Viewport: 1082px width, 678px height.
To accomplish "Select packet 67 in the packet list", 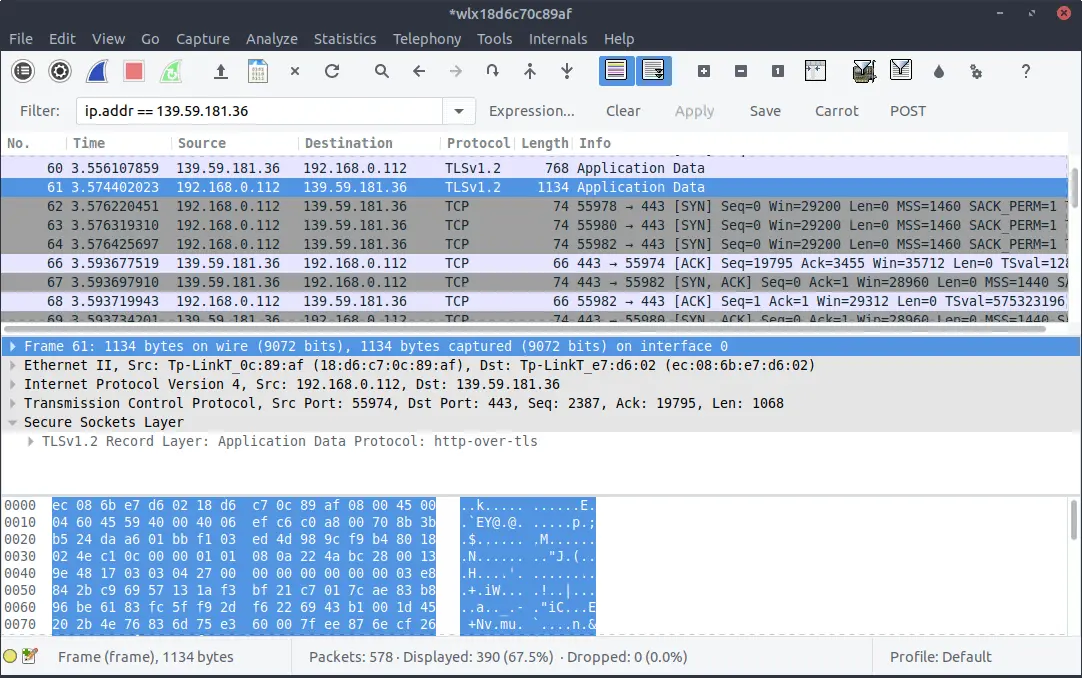I will (300, 281).
